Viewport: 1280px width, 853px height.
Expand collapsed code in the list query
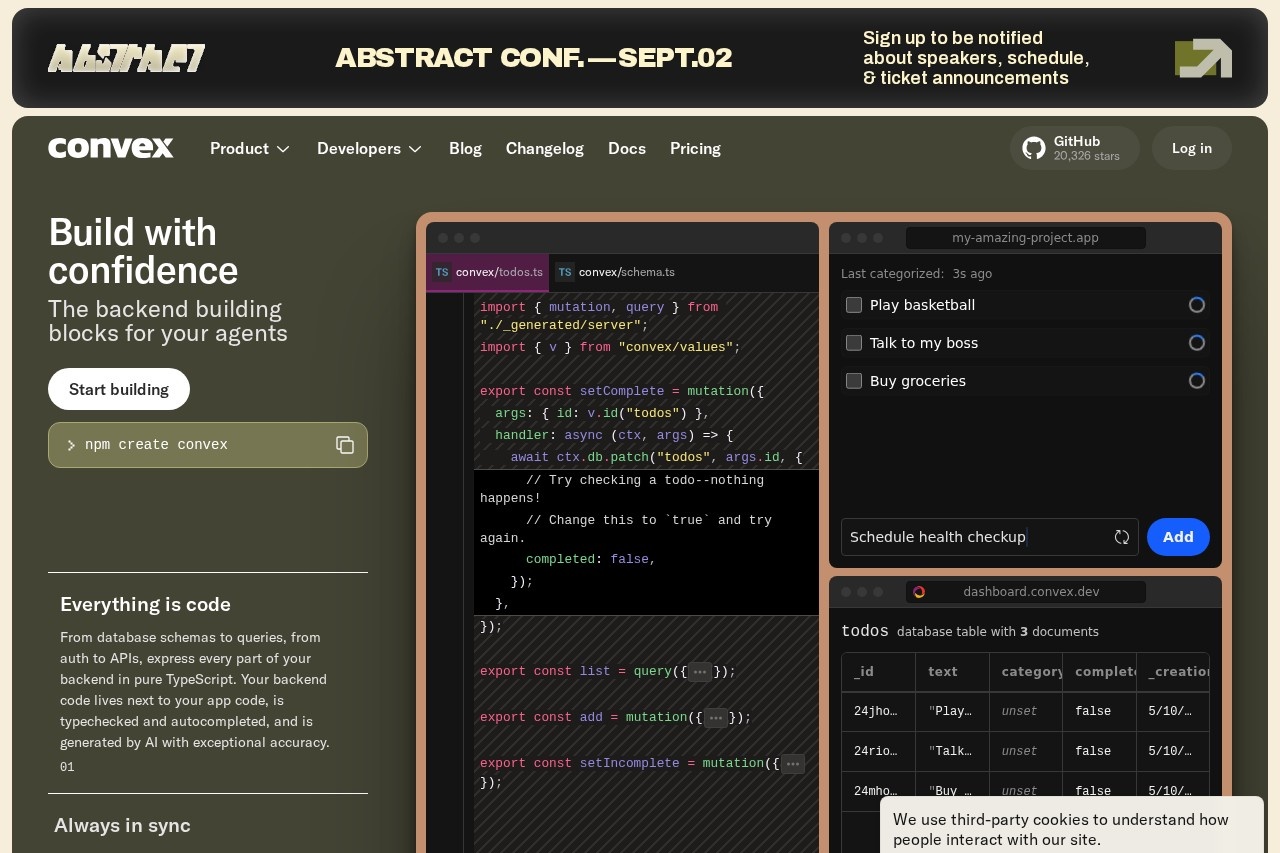pos(700,672)
